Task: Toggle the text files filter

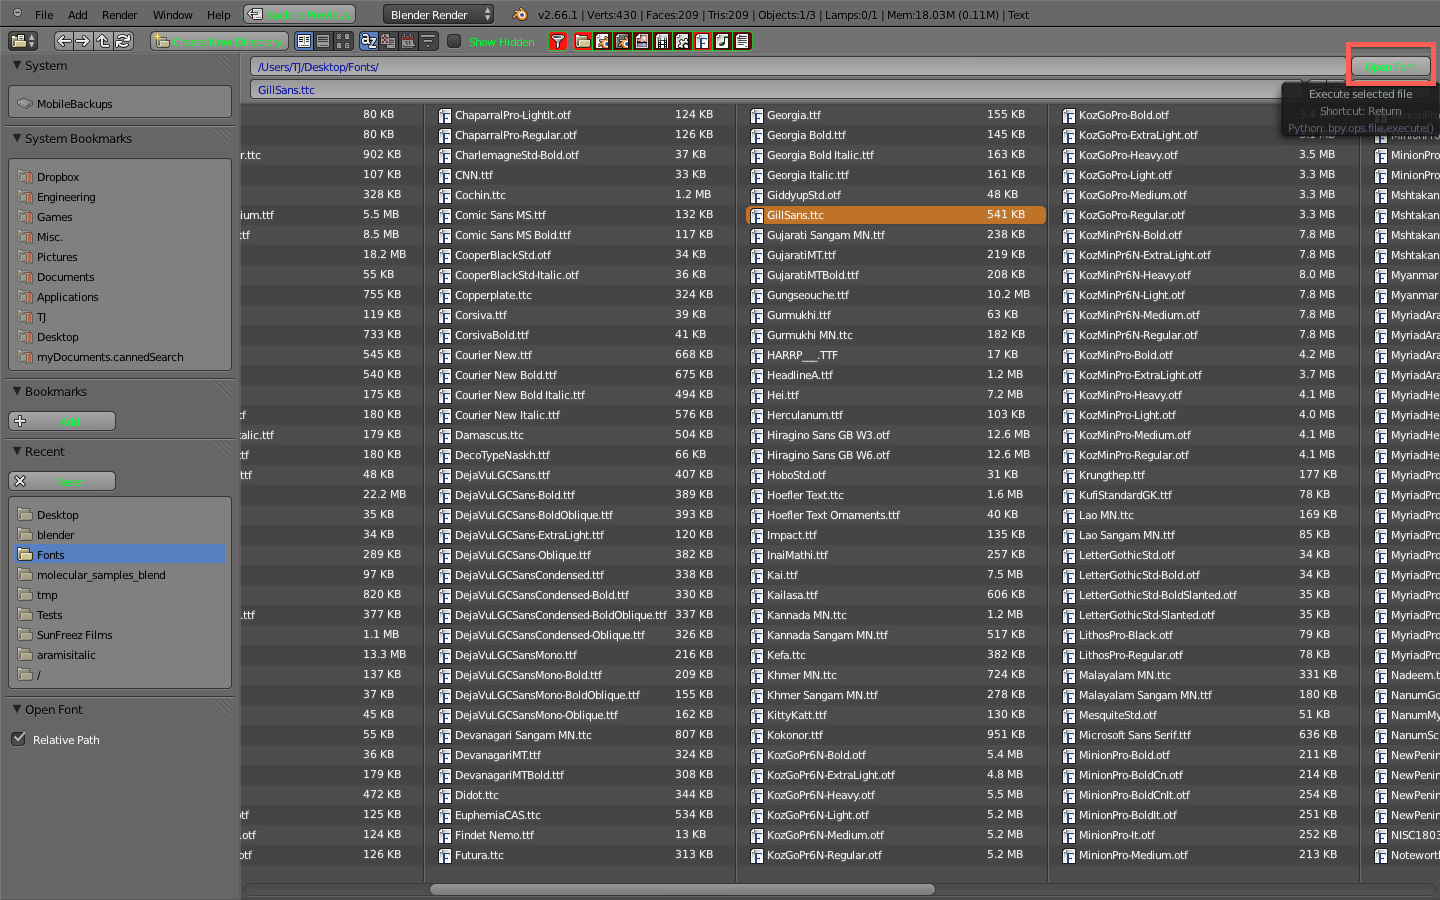Action: coord(742,41)
